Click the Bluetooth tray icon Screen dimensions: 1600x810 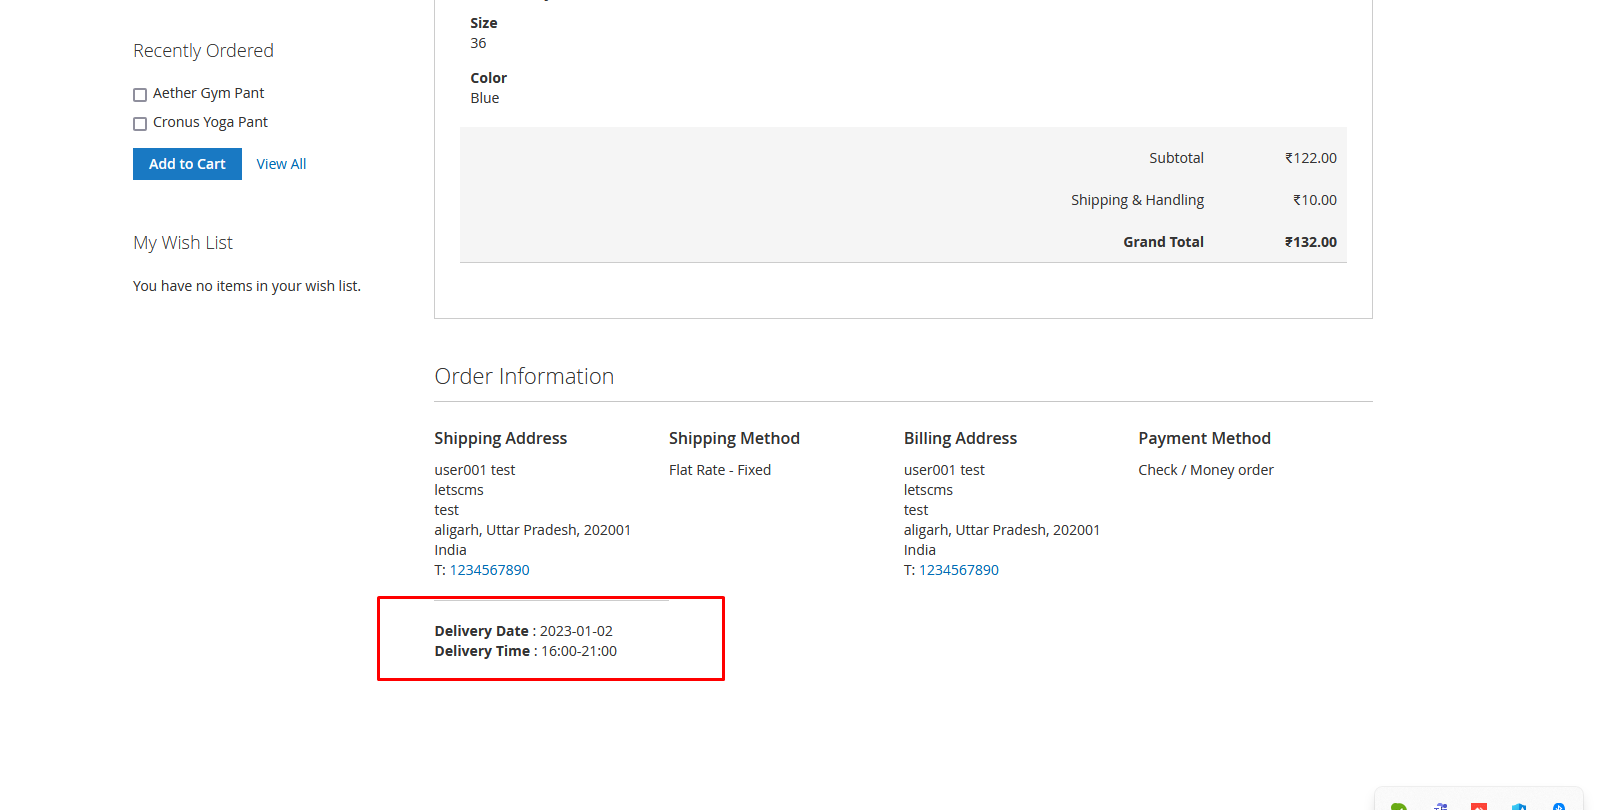[1558, 805]
